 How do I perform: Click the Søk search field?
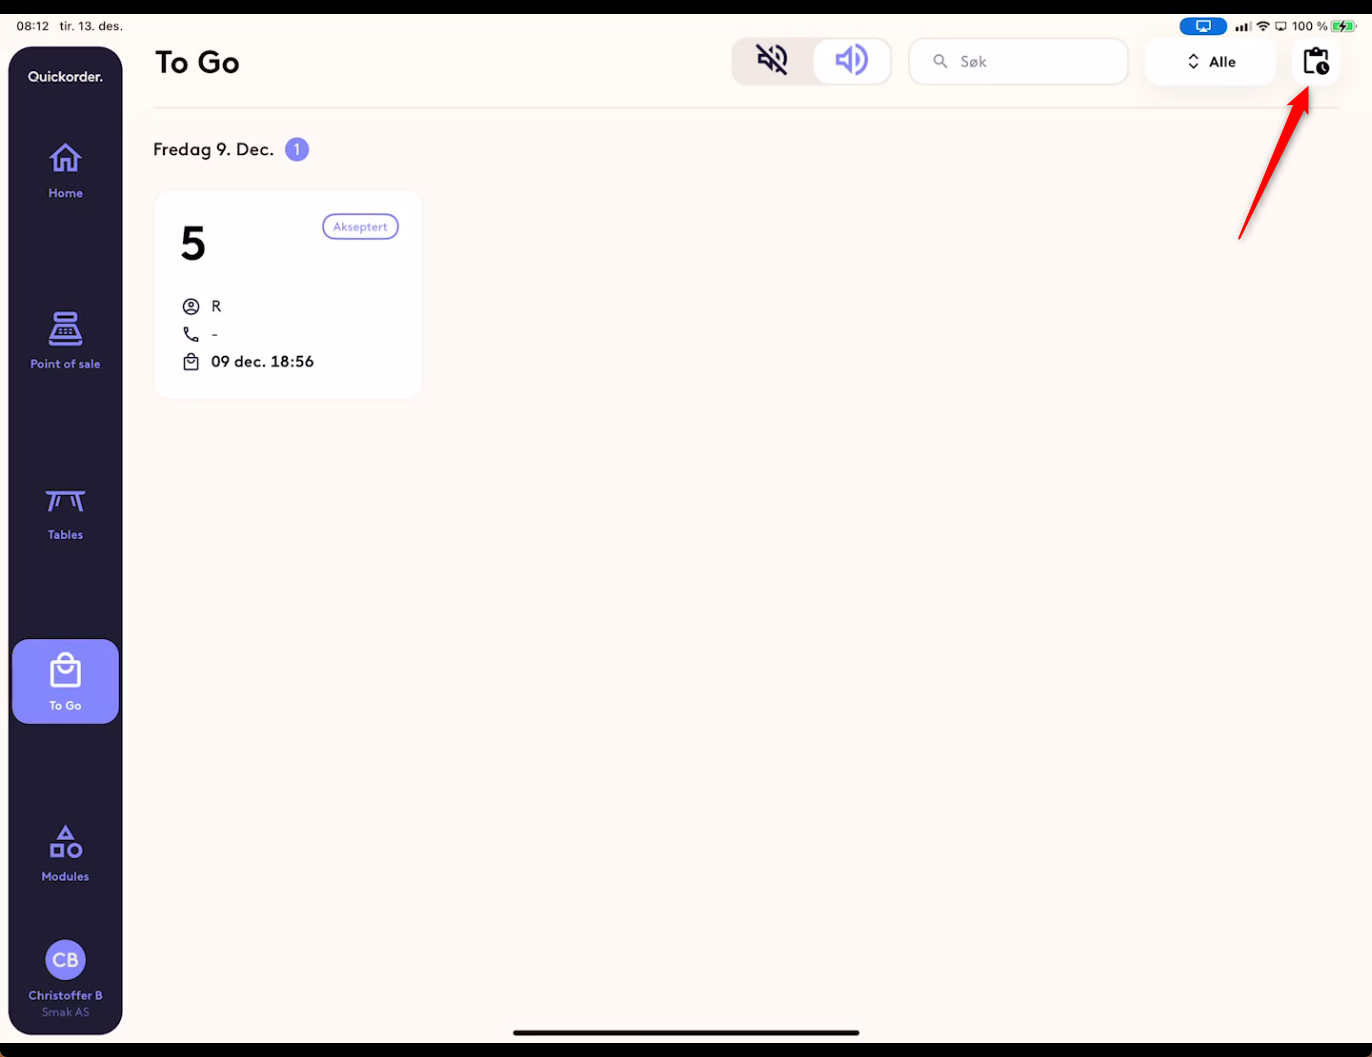[1018, 62]
